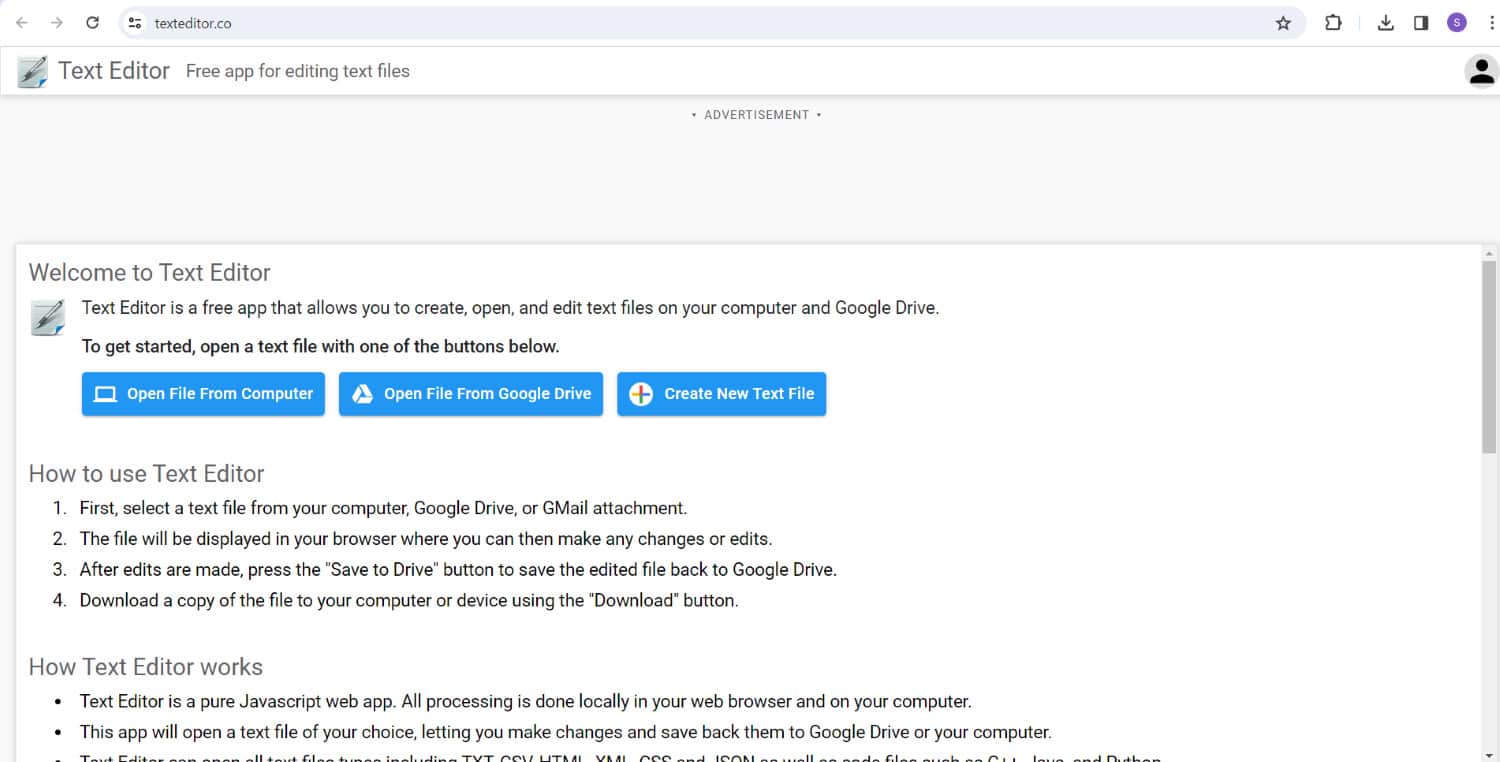Bookmark this page with star icon
This screenshot has height=762, width=1500.
[1283, 23]
